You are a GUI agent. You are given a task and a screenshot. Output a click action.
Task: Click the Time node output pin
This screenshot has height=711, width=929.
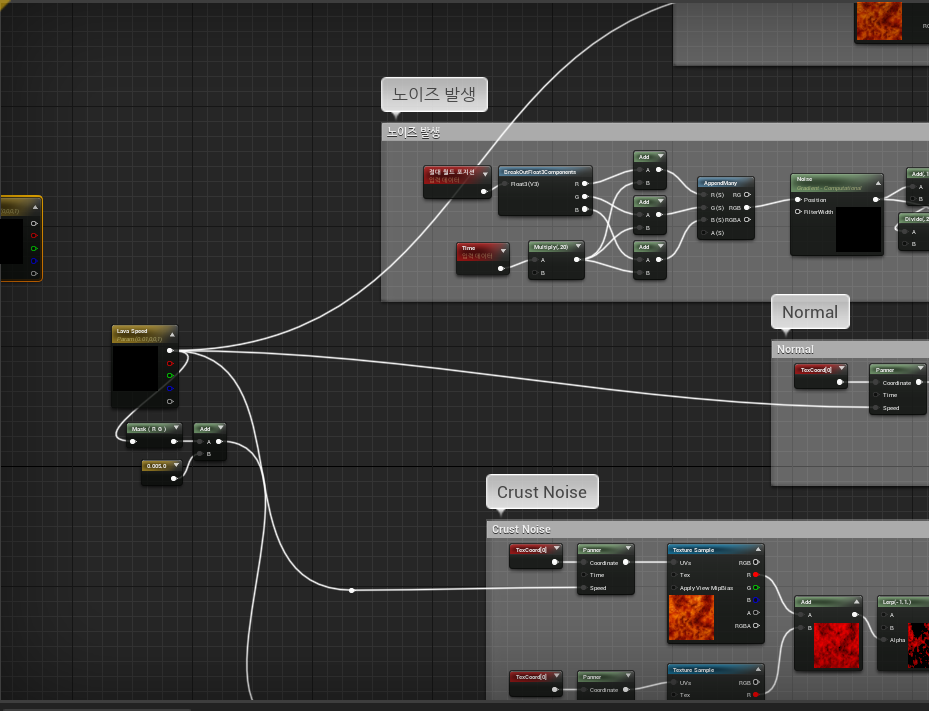tap(501, 268)
